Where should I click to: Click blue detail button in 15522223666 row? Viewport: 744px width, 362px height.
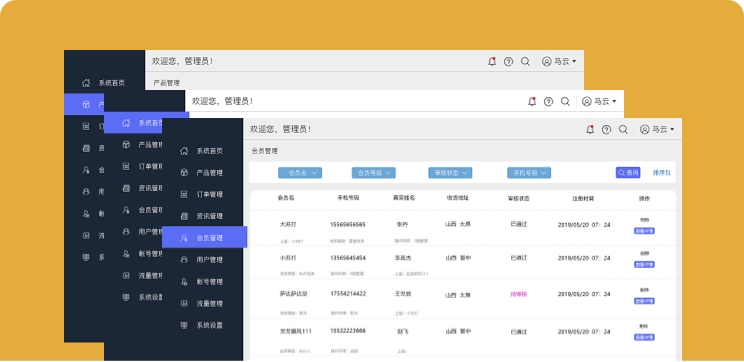pos(644,337)
